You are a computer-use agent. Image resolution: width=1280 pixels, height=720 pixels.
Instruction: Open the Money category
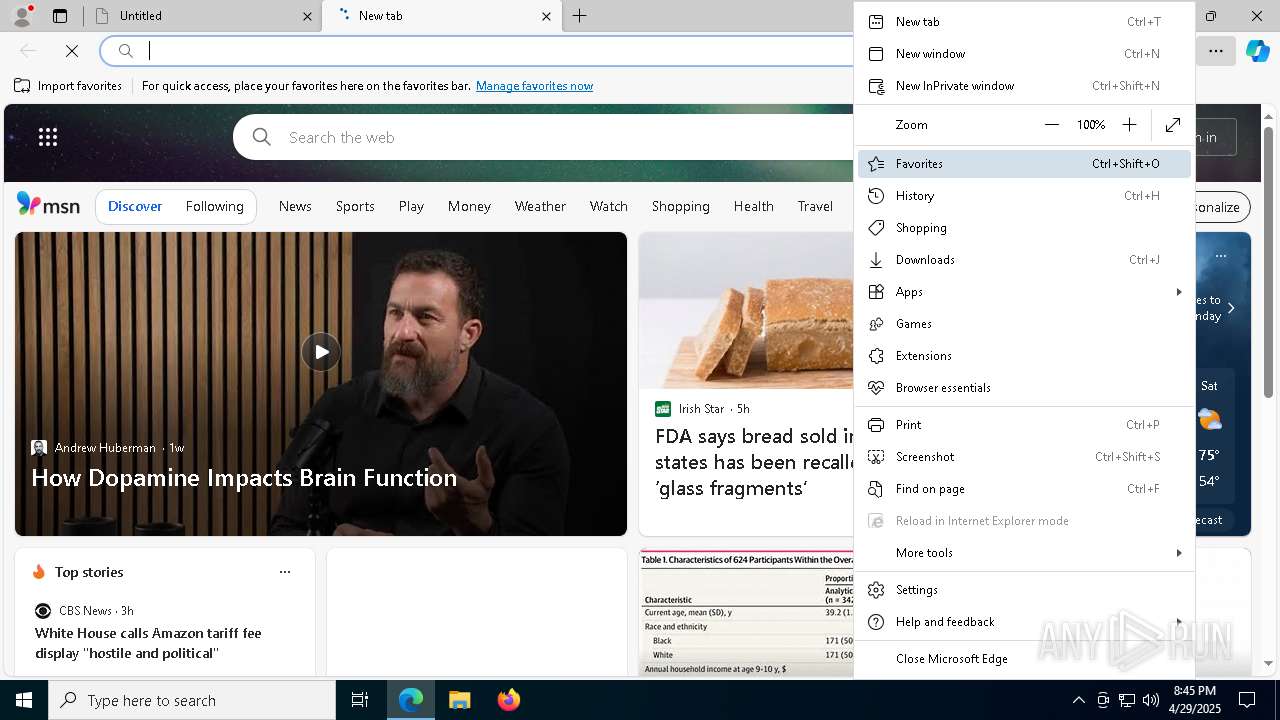pyautogui.click(x=469, y=206)
